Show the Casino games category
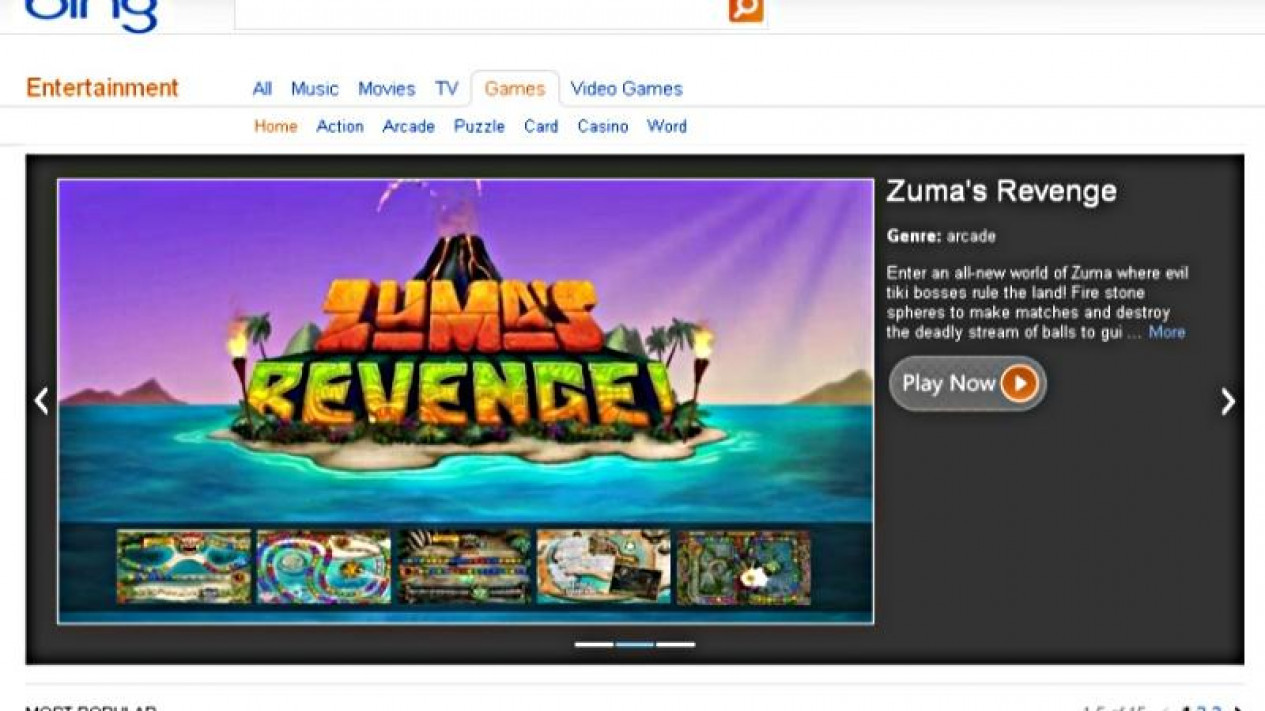Viewport: 1265px width, 711px height. (x=603, y=126)
